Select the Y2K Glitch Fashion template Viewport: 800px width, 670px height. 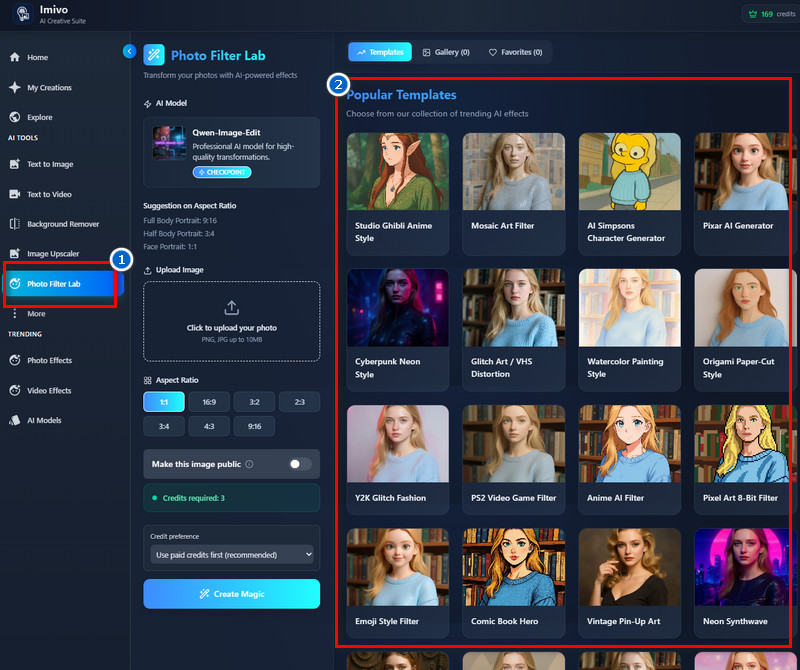click(398, 460)
